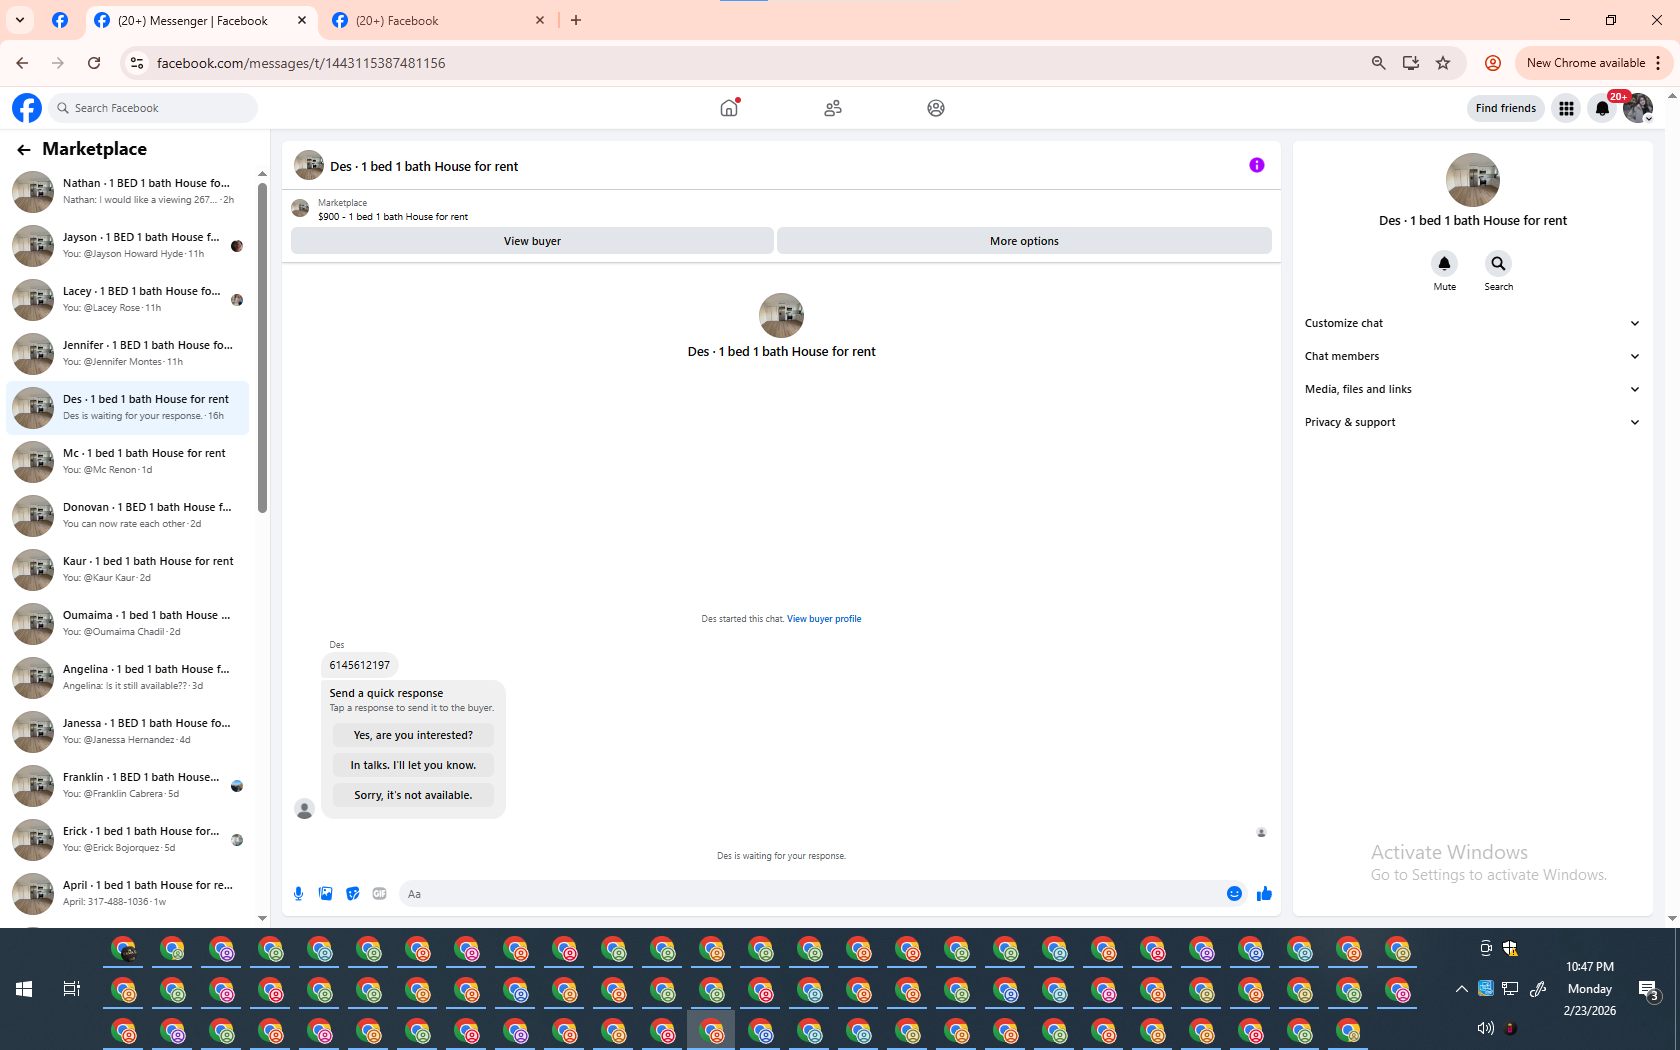Reload the page with browser refresh icon
Image resolution: width=1680 pixels, height=1050 pixels.
point(94,63)
